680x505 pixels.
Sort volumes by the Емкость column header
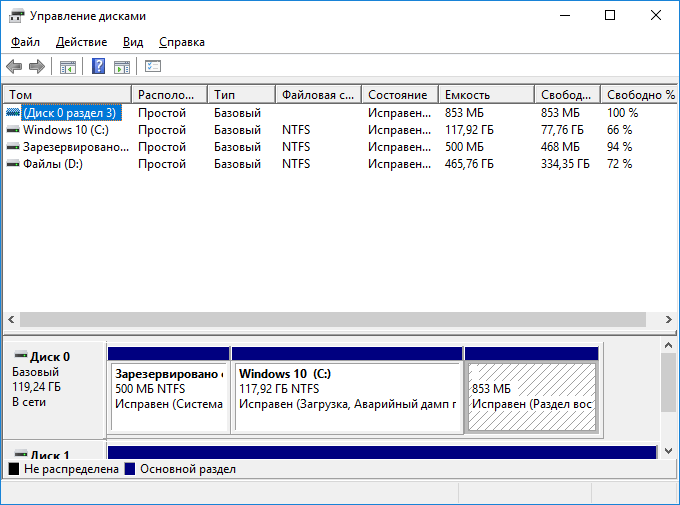484,95
